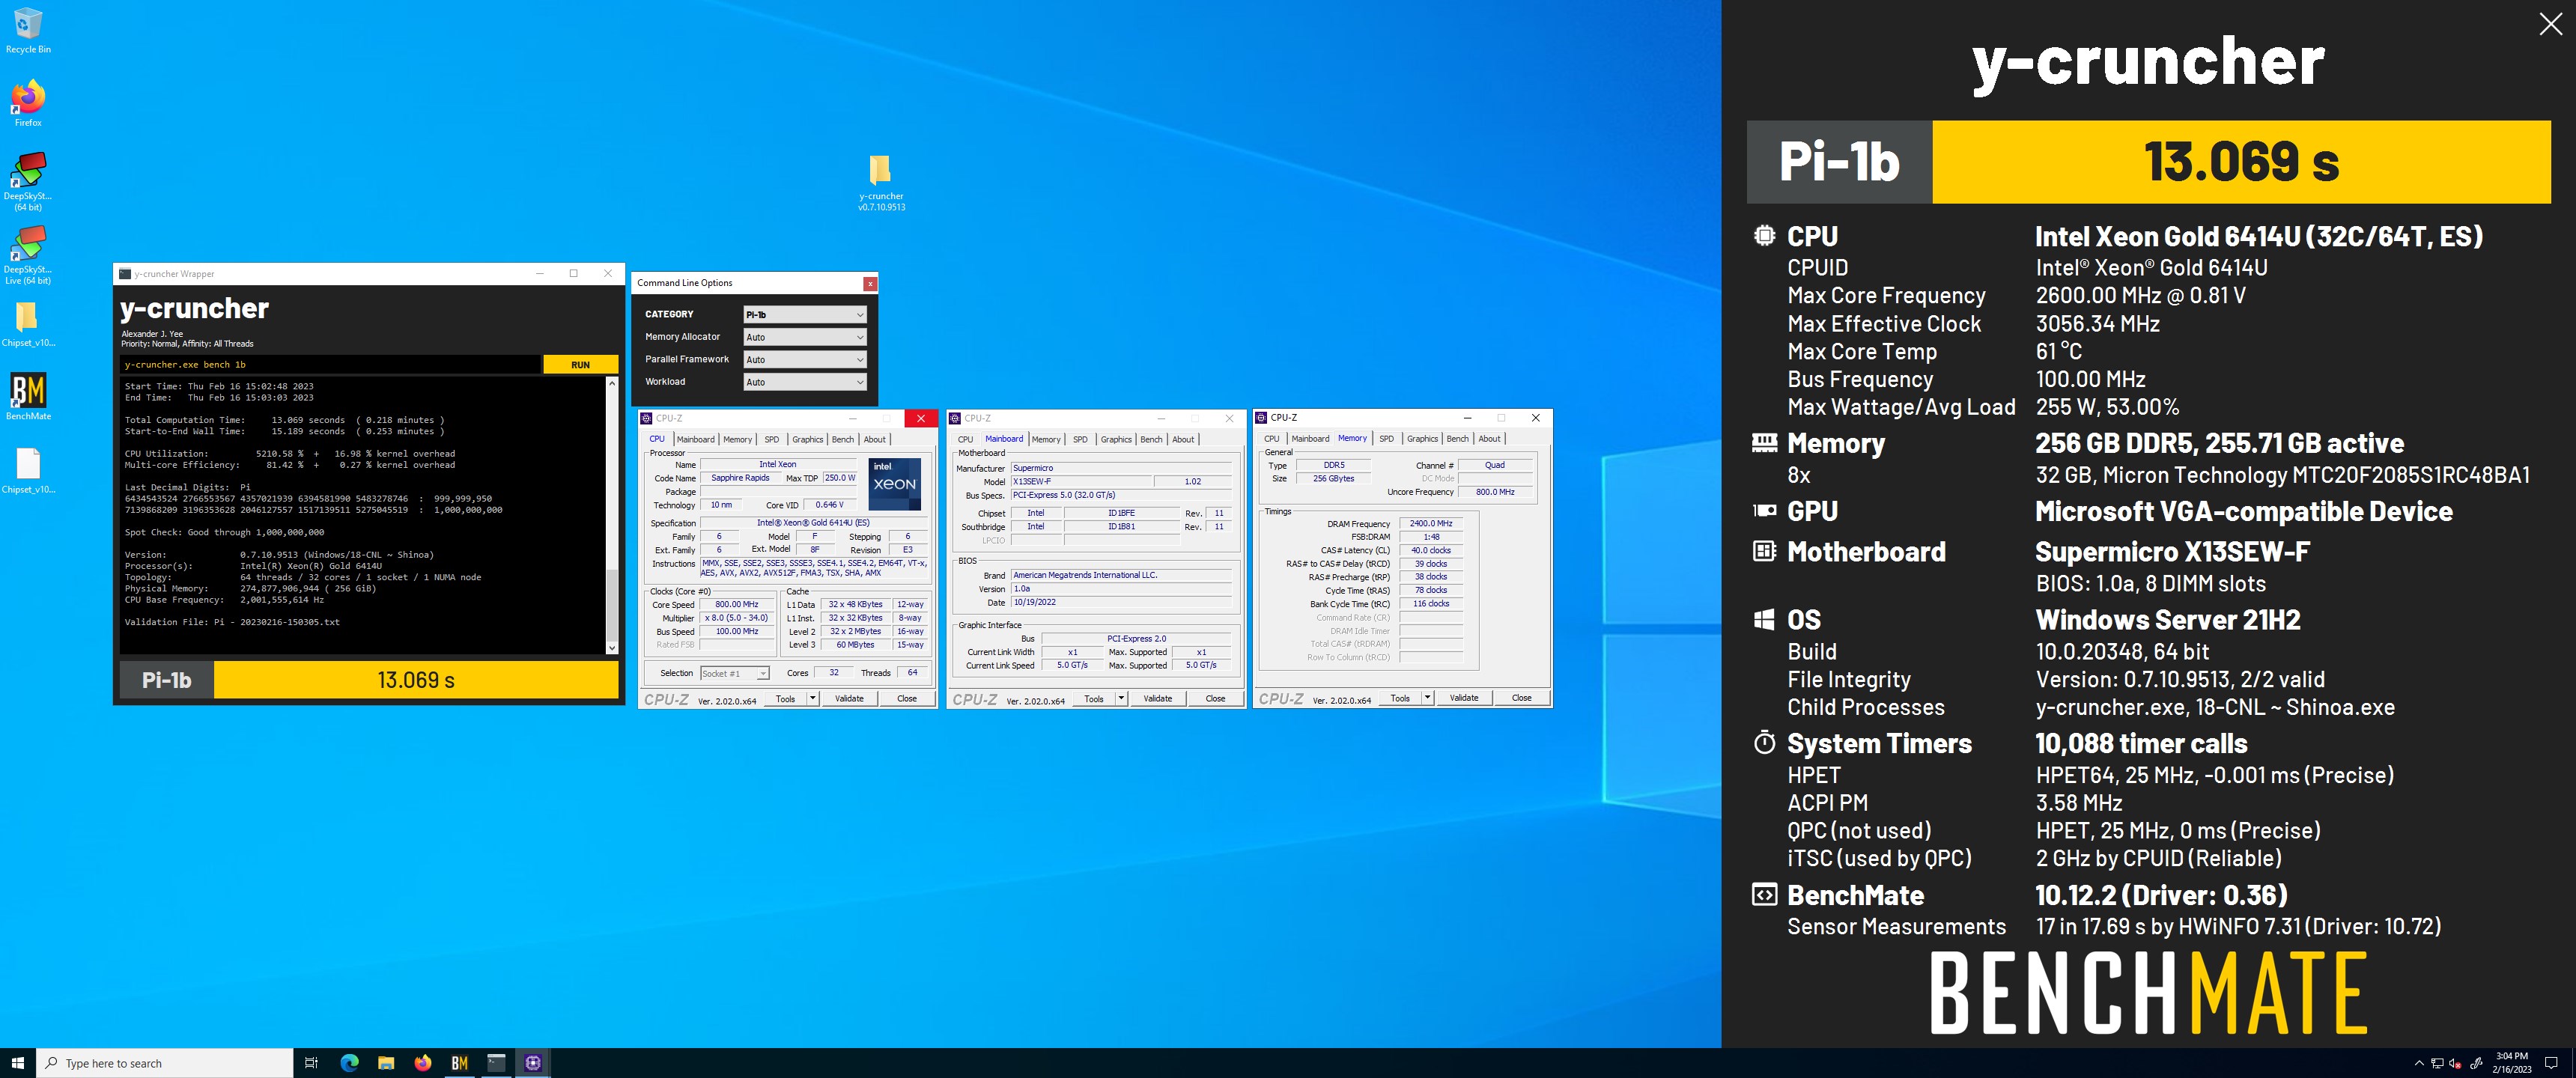Open About tab in first CPU-Z window

point(874,439)
